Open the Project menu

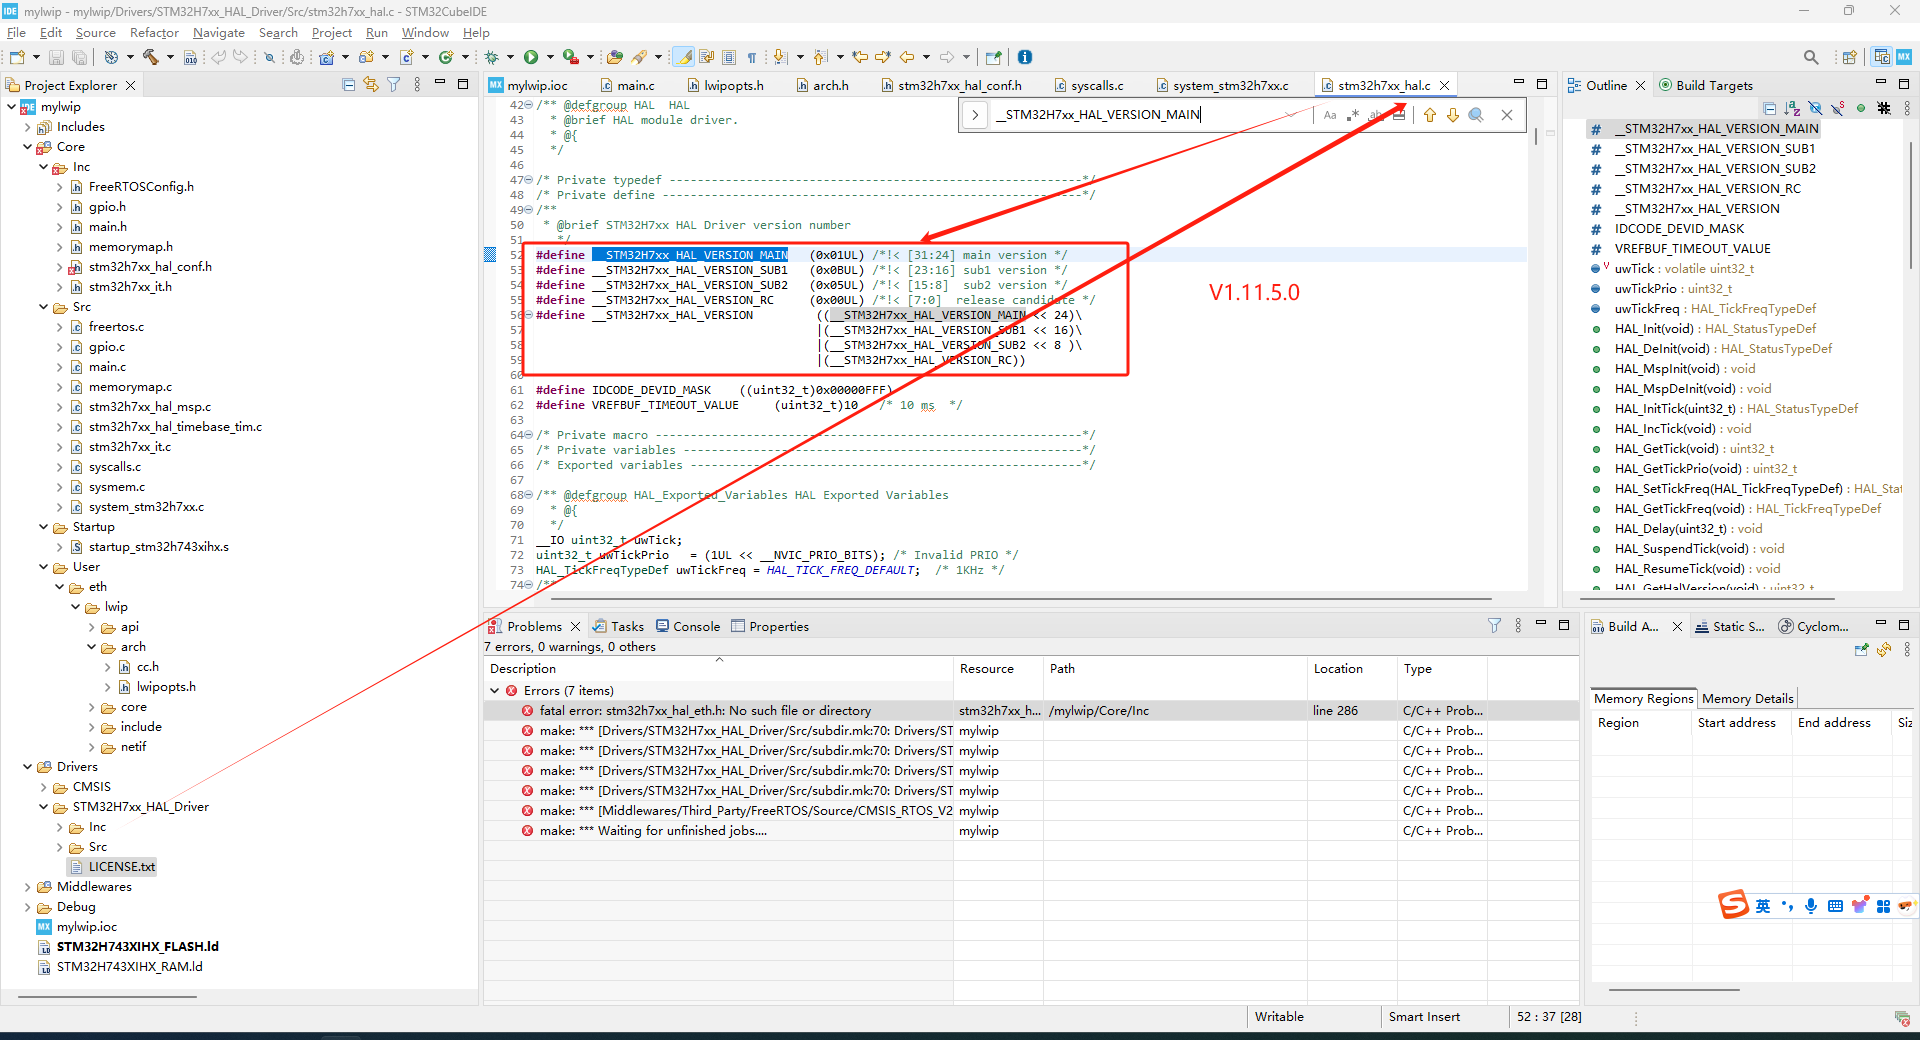(331, 33)
